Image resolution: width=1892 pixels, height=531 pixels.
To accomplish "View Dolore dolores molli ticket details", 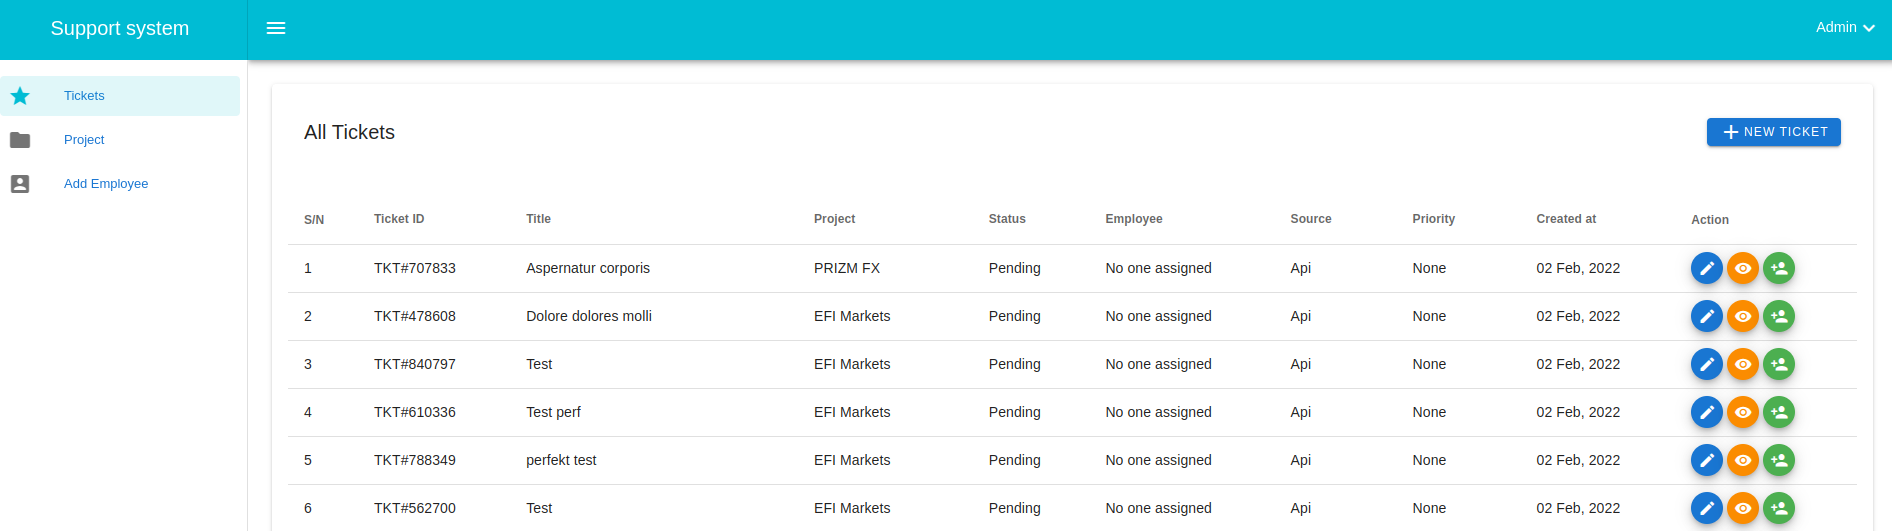I will pyautogui.click(x=1742, y=316).
